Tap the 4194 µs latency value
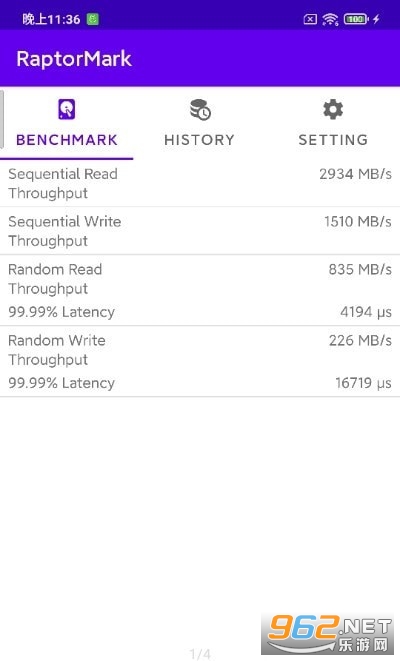The width and height of the screenshot is (400, 661). click(366, 312)
